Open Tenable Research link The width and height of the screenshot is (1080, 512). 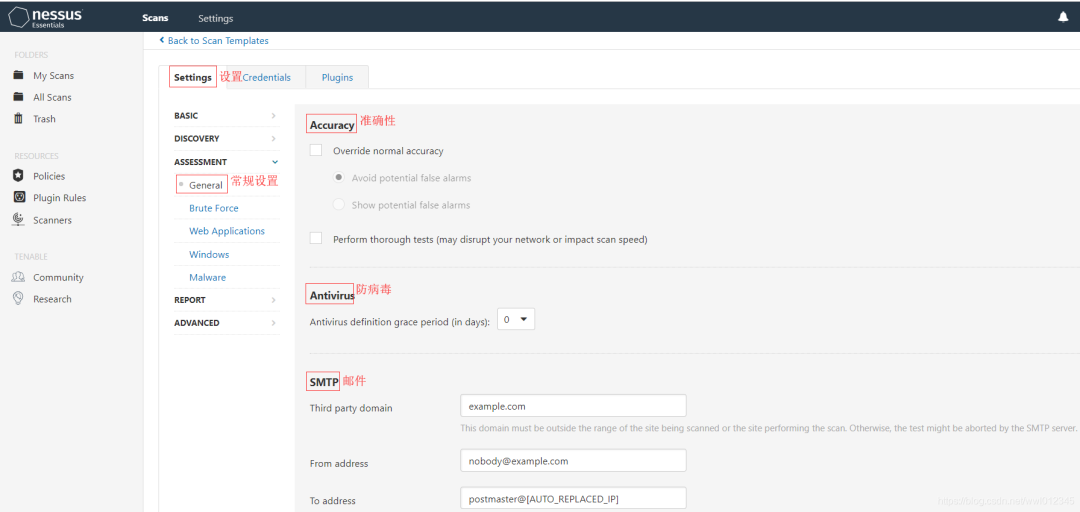pos(52,299)
